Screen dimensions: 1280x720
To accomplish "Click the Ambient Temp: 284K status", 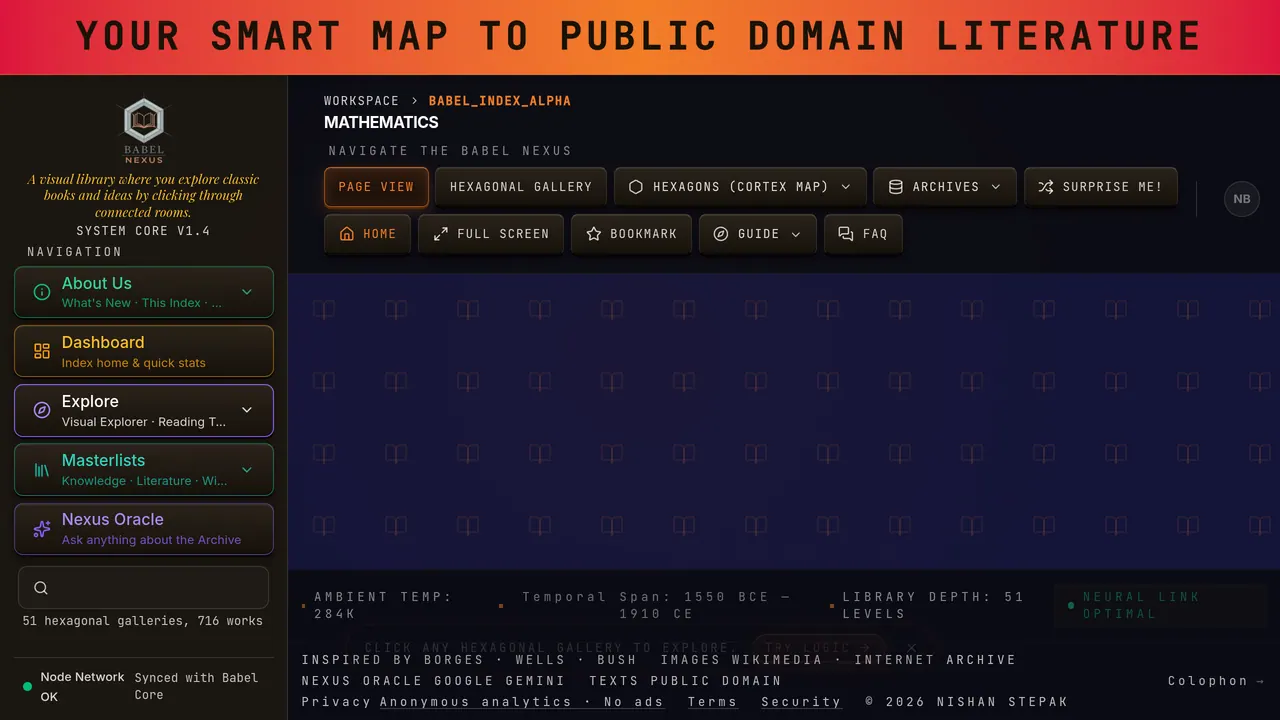I will 383,605.
